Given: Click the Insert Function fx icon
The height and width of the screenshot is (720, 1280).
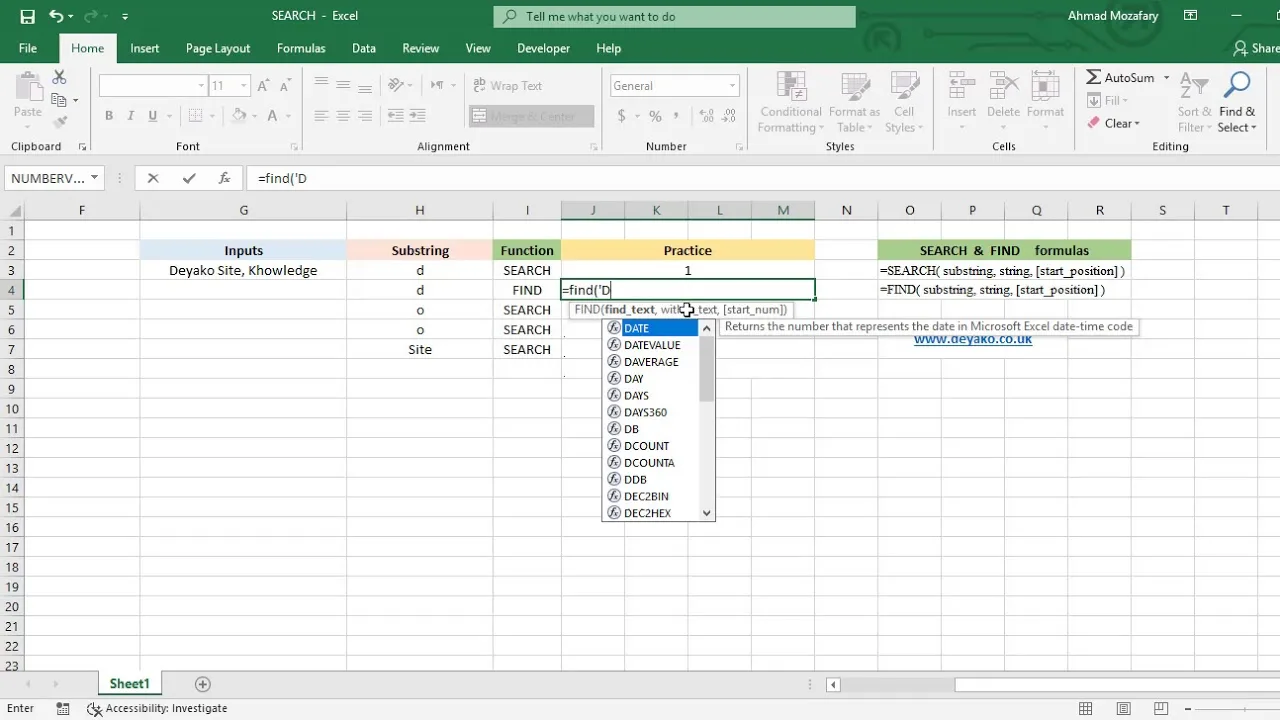Looking at the screenshot, I should pyautogui.click(x=225, y=178).
